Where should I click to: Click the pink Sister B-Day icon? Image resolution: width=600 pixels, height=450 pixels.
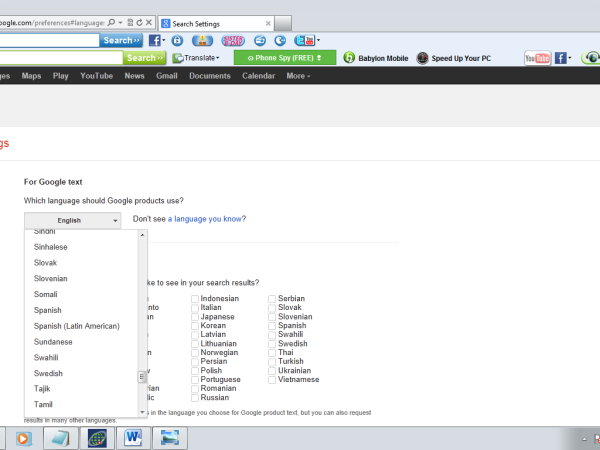tap(233, 40)
